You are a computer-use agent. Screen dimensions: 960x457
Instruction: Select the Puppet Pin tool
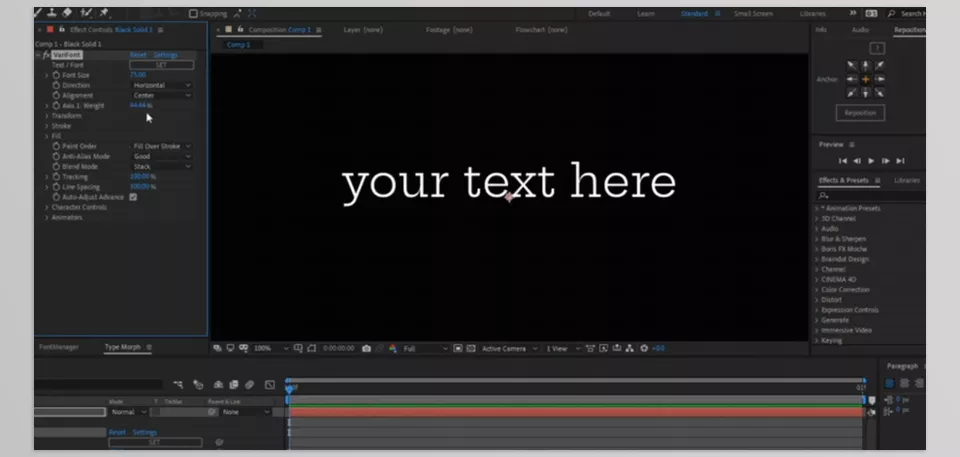[104, 13]
